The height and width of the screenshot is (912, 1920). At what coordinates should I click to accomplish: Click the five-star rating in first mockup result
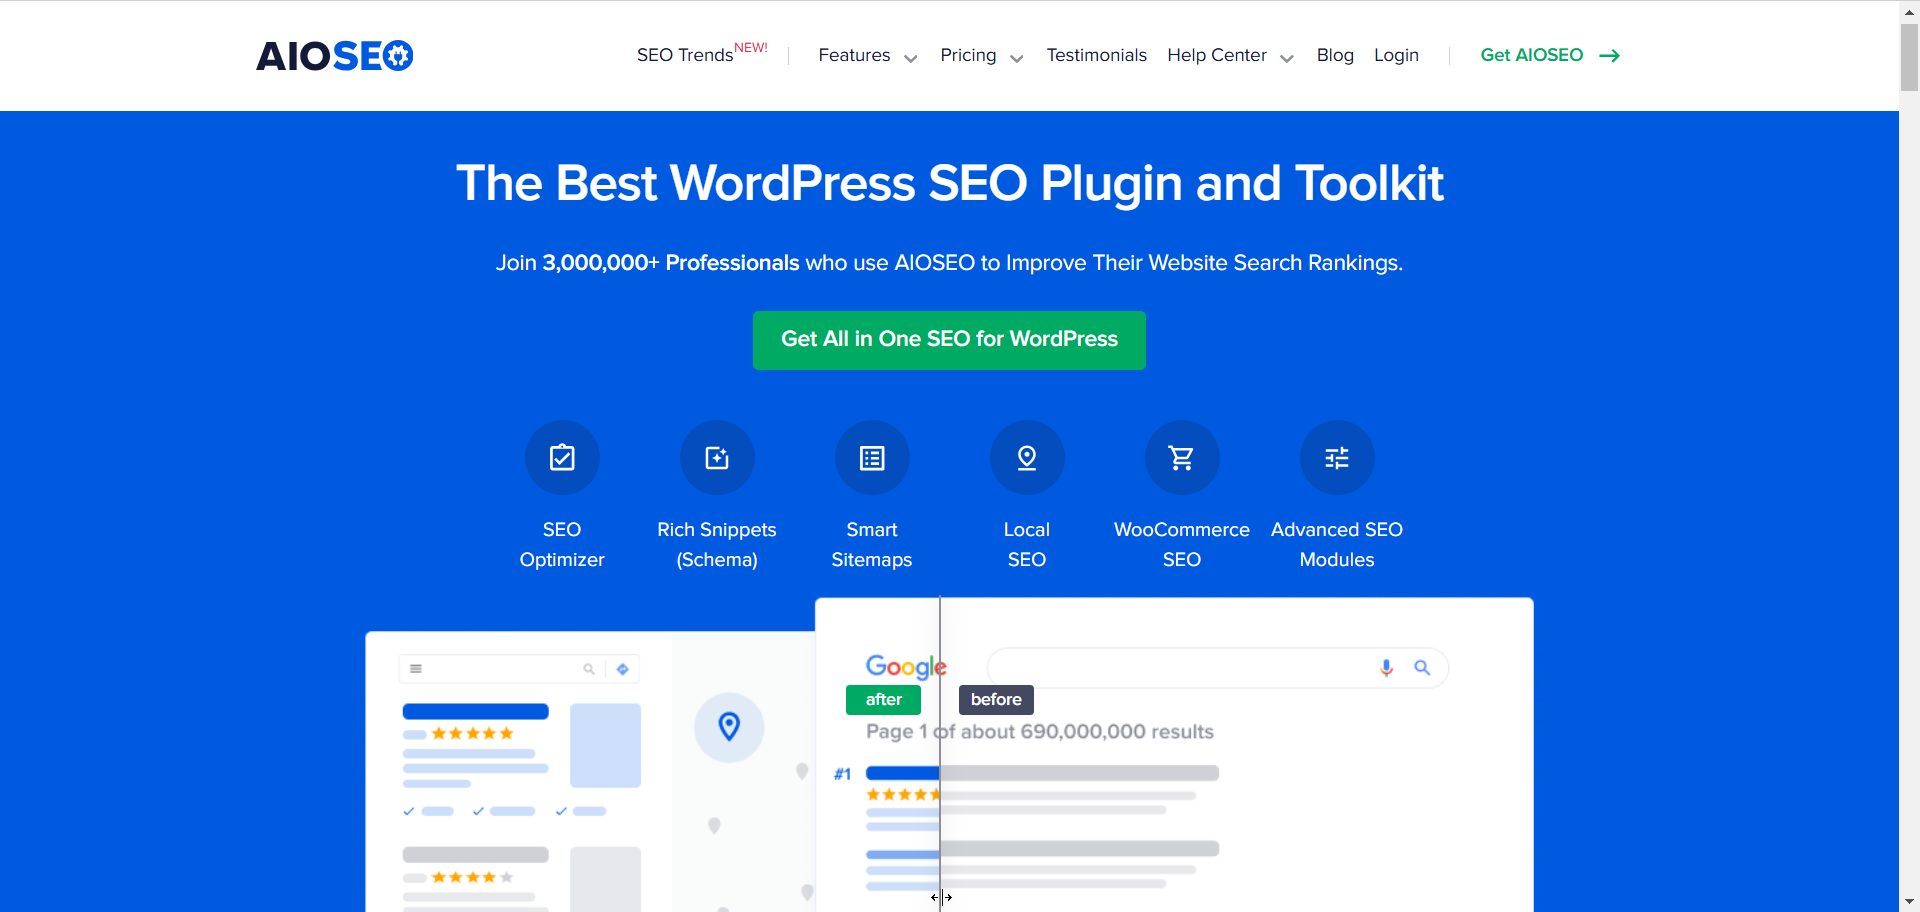point(472,734)
